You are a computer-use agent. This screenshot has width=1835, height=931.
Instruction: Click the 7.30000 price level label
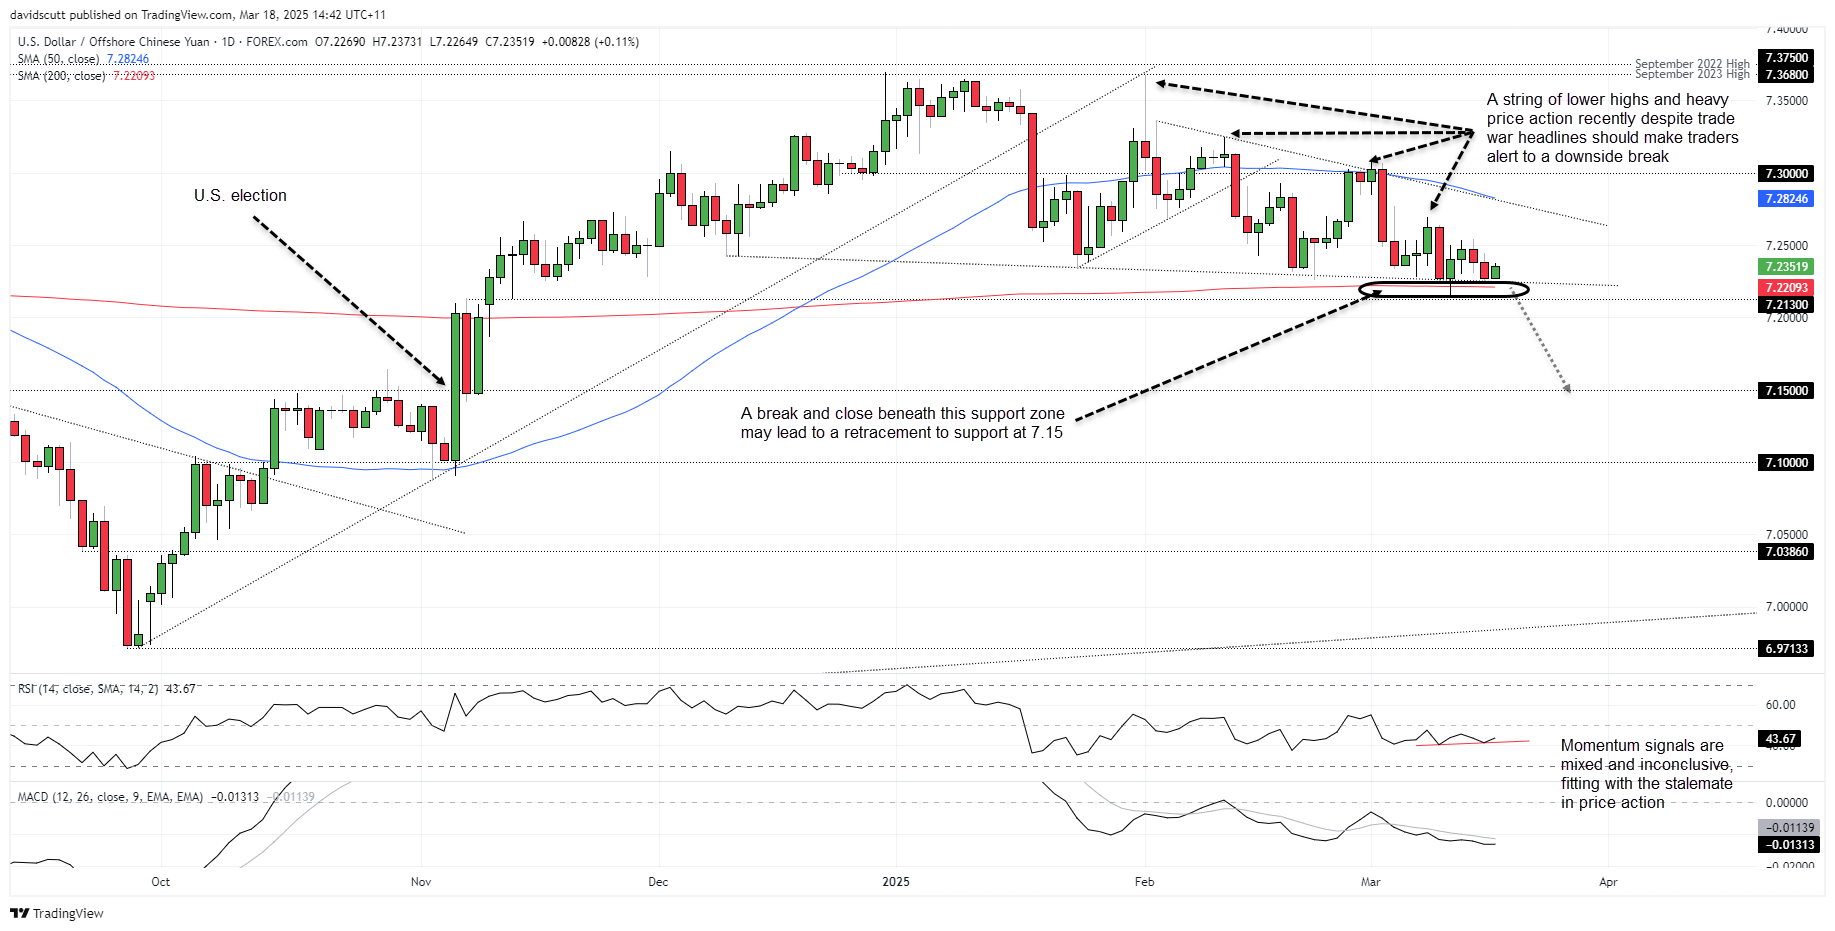(x=1786, y=174)
